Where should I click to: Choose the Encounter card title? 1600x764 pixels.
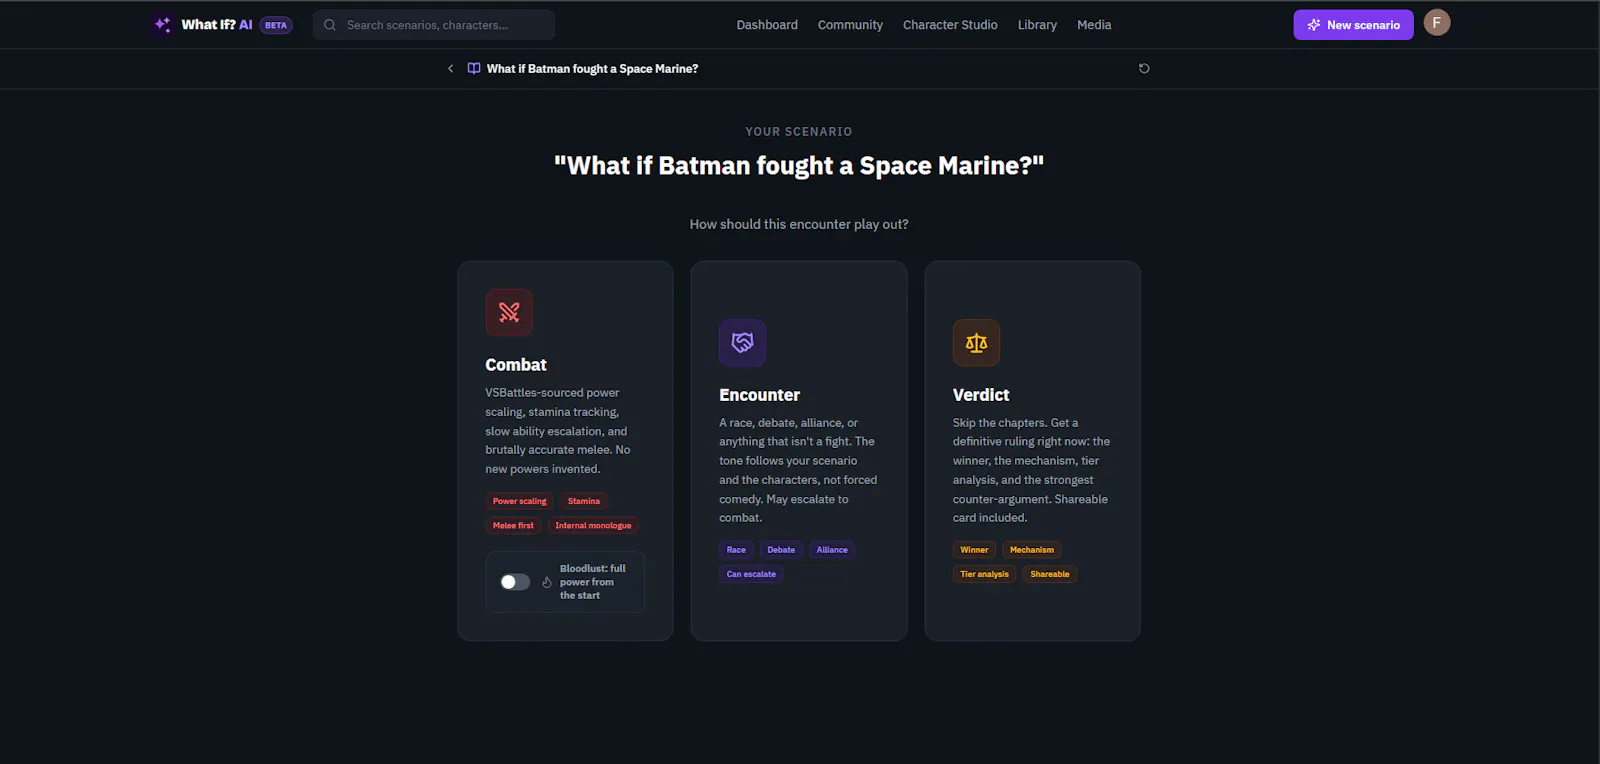click(759, 395)
